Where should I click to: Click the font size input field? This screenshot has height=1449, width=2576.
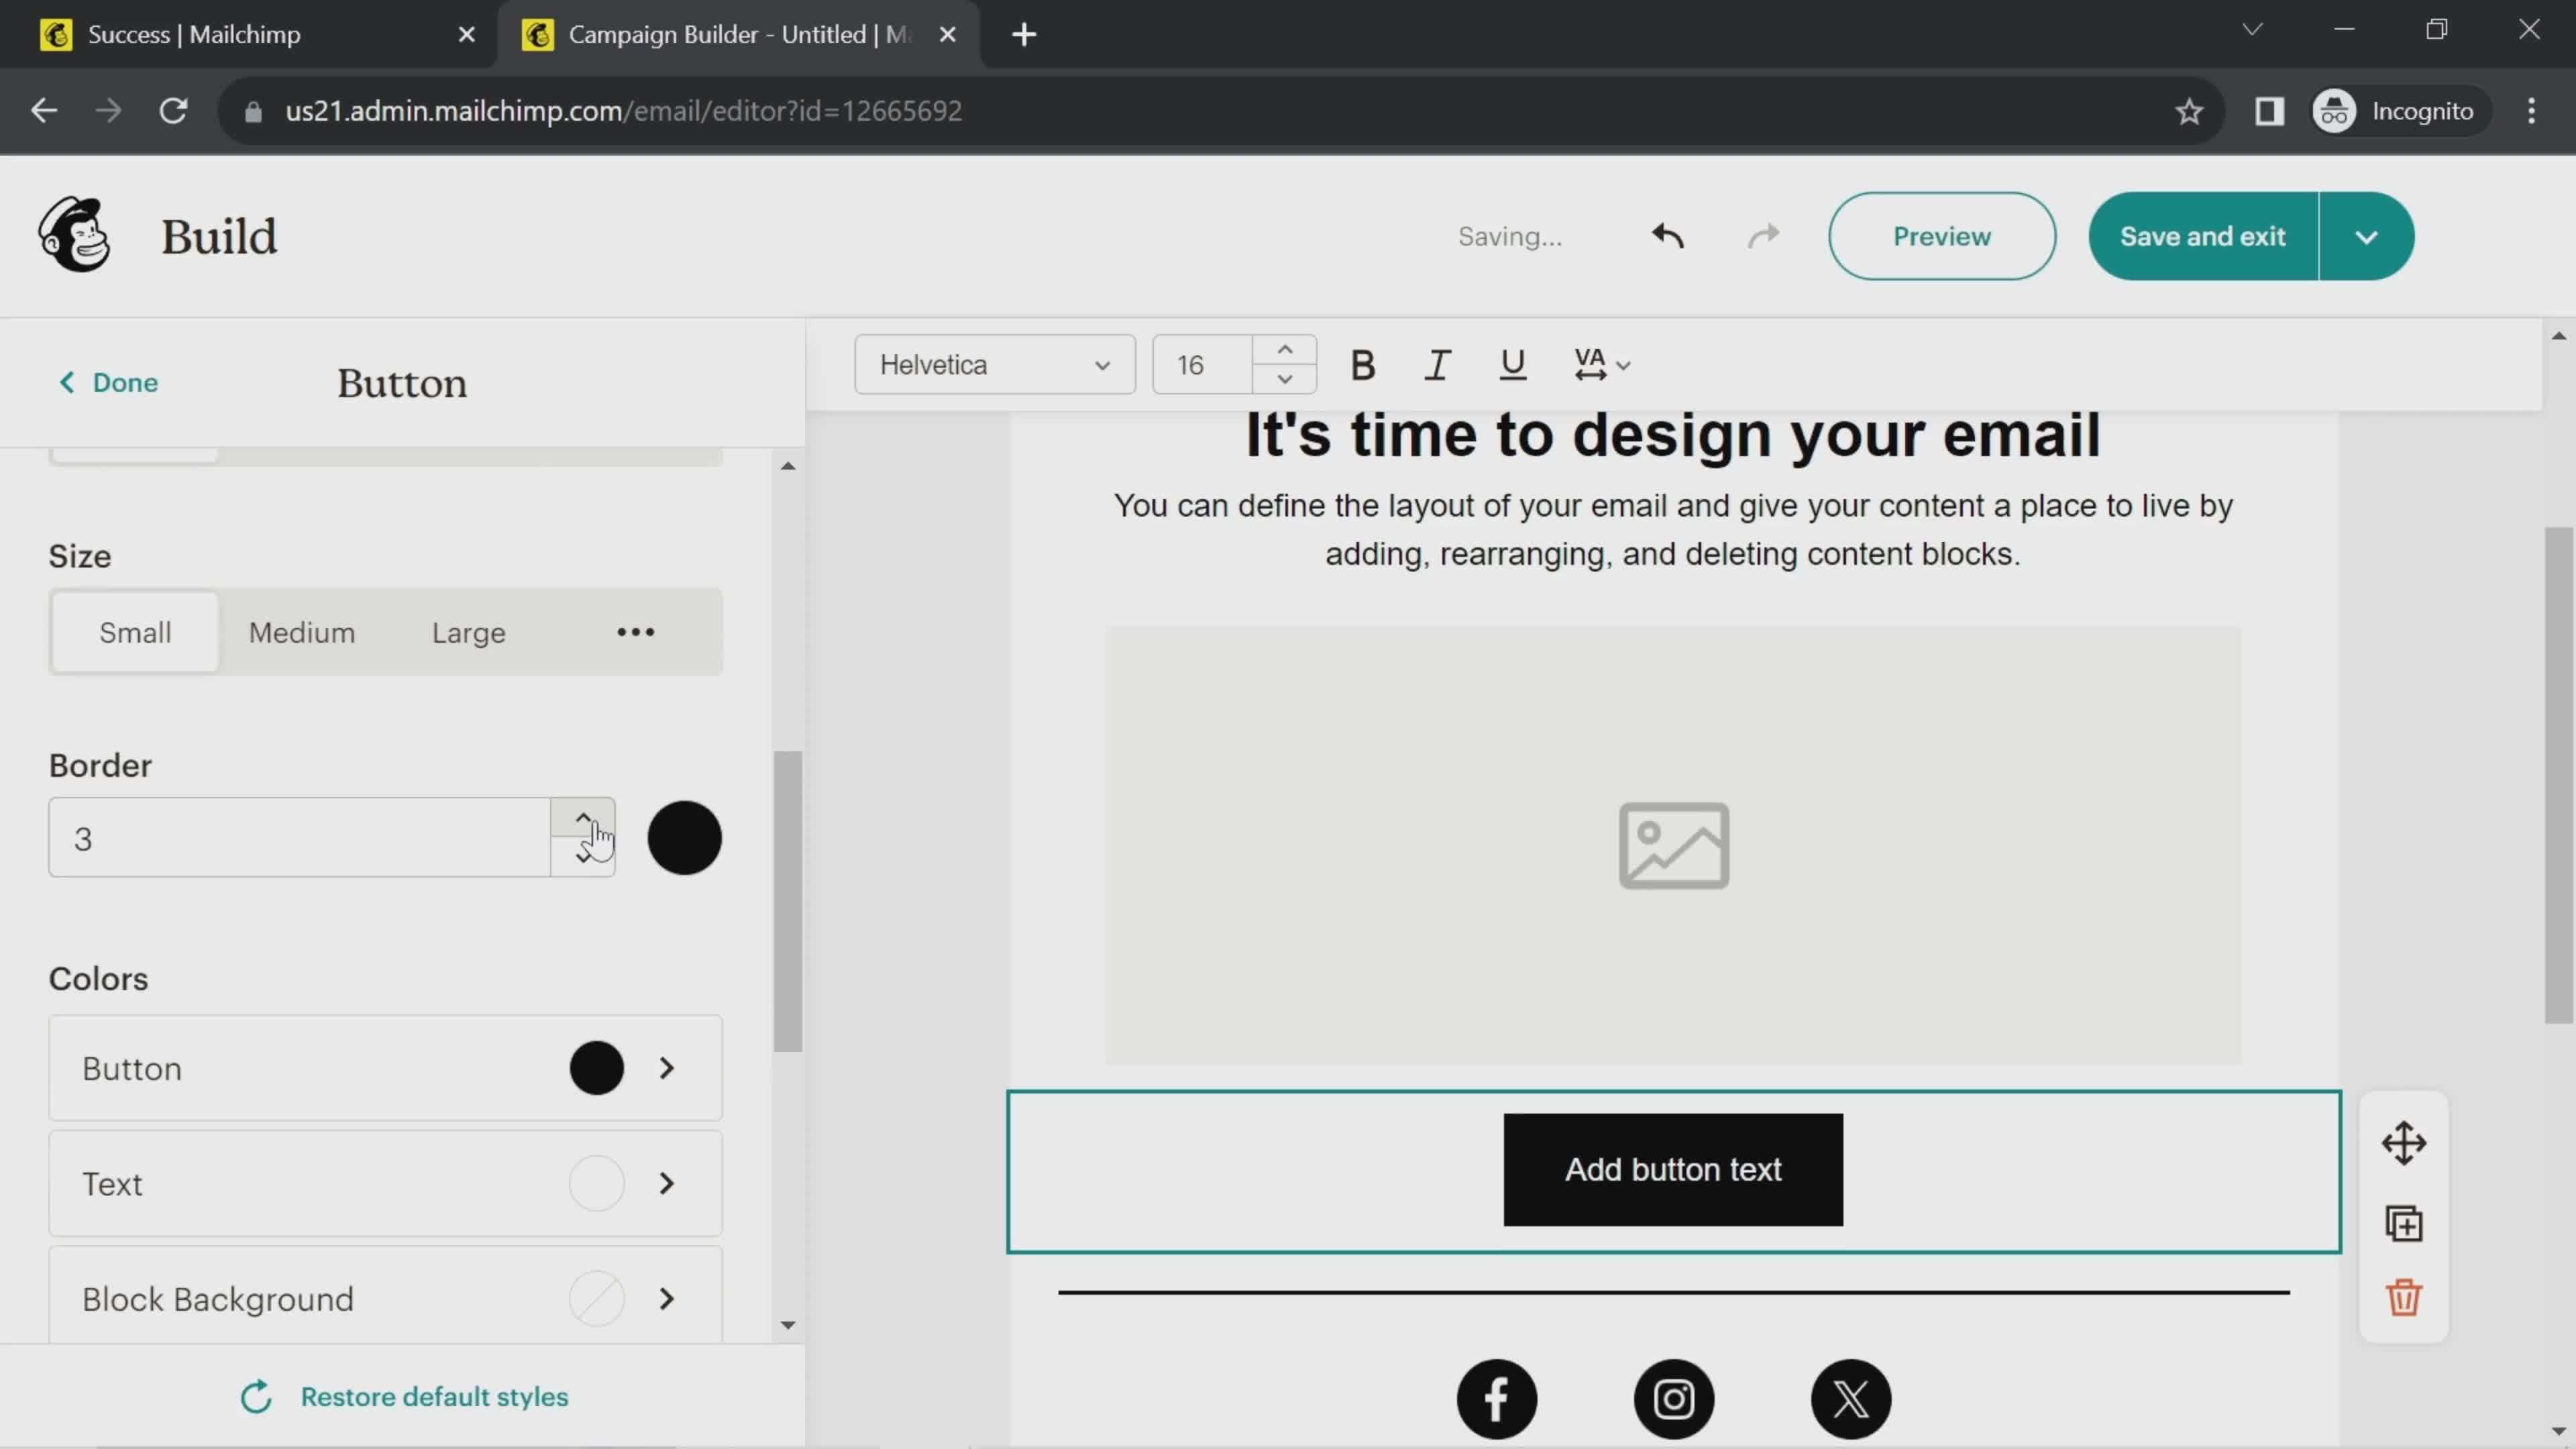(x=1203, y=365)
